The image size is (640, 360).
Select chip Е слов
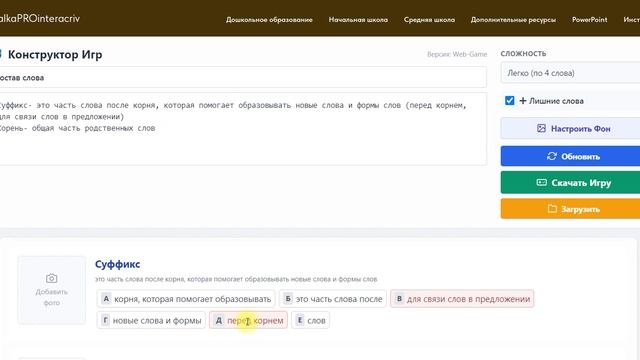click(x=311, y=320)
